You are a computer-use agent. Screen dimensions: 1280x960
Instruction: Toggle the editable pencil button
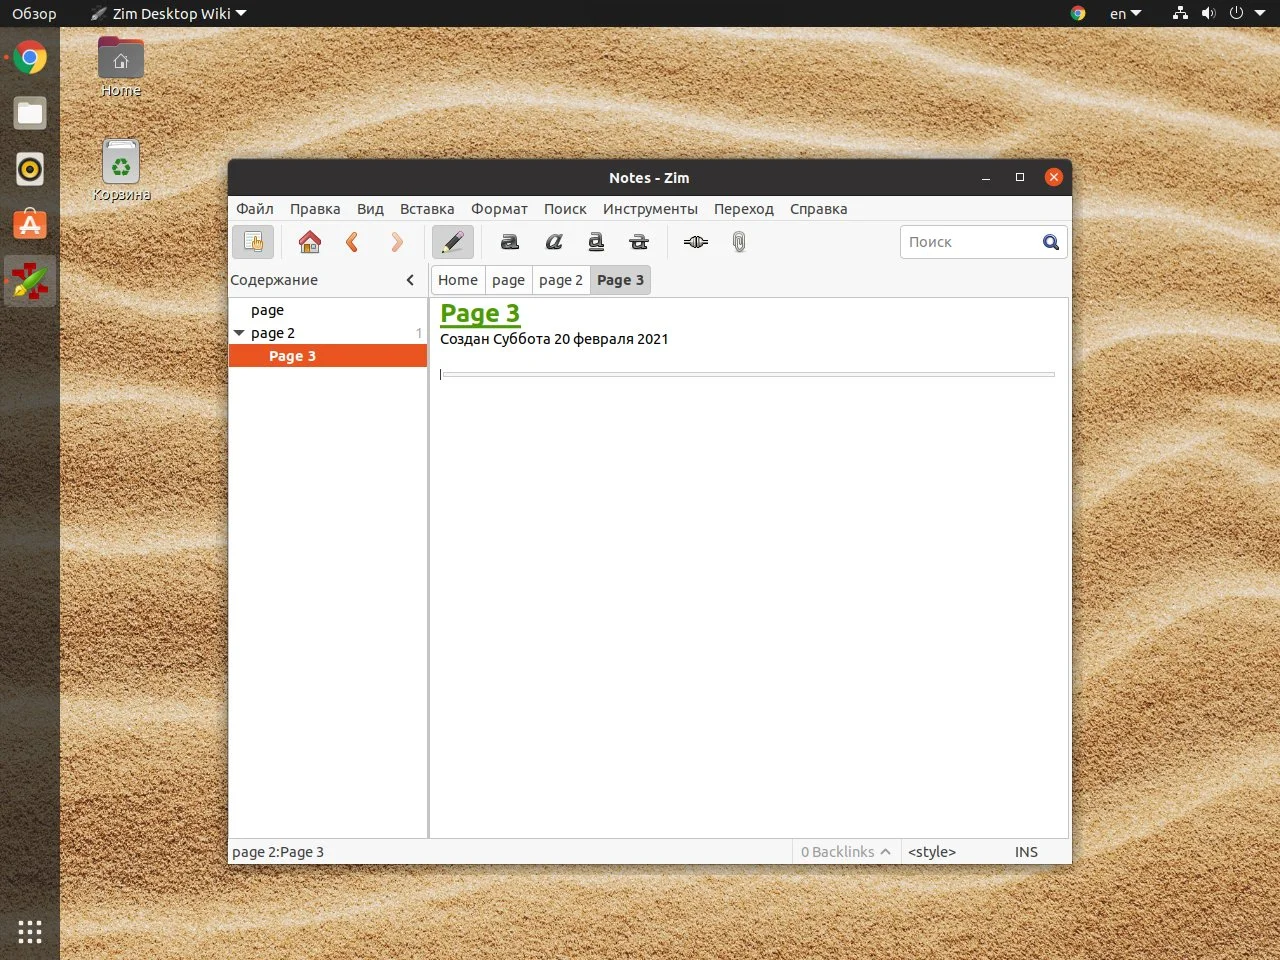click(452, 242)
